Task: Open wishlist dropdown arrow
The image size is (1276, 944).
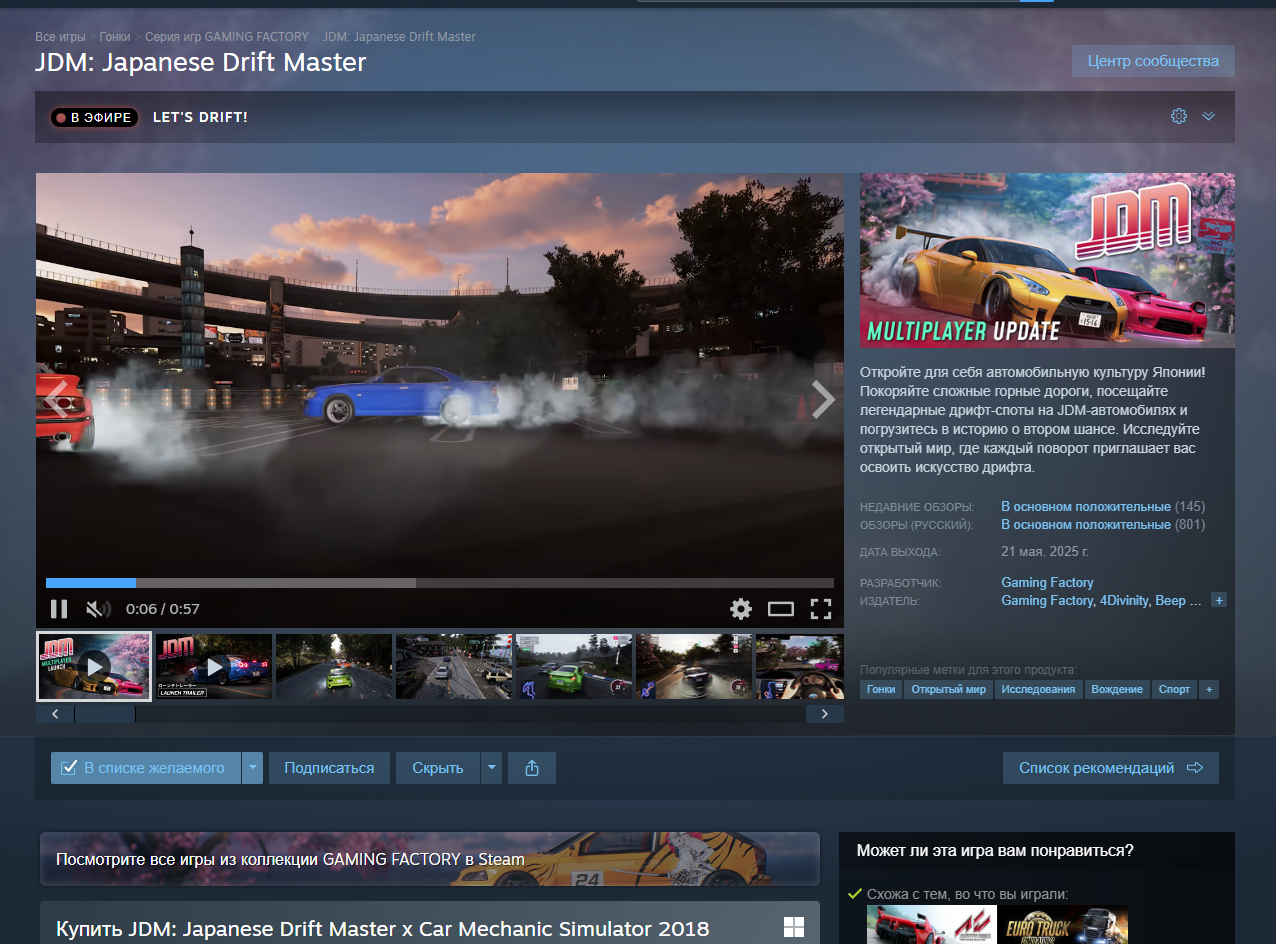Action: coord(253,768)
